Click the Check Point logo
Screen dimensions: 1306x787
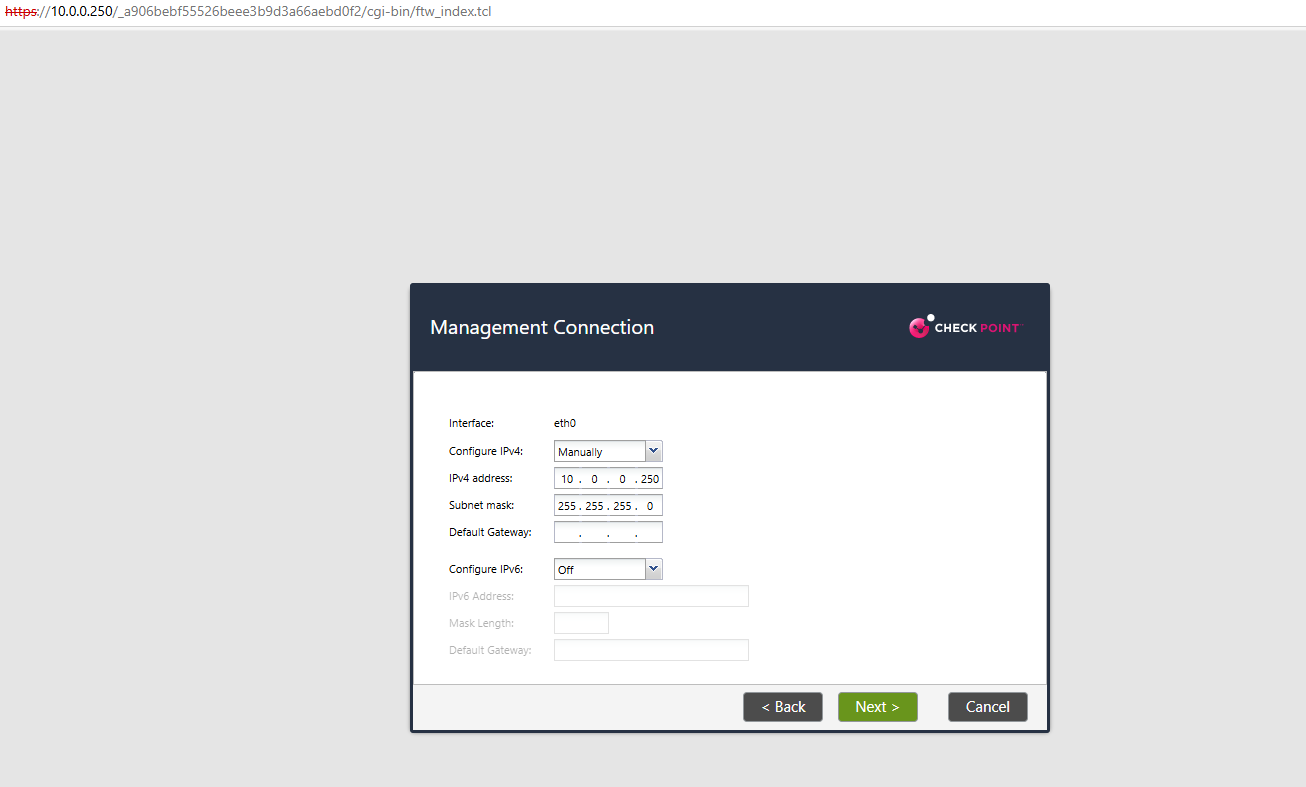coord(966,327)
